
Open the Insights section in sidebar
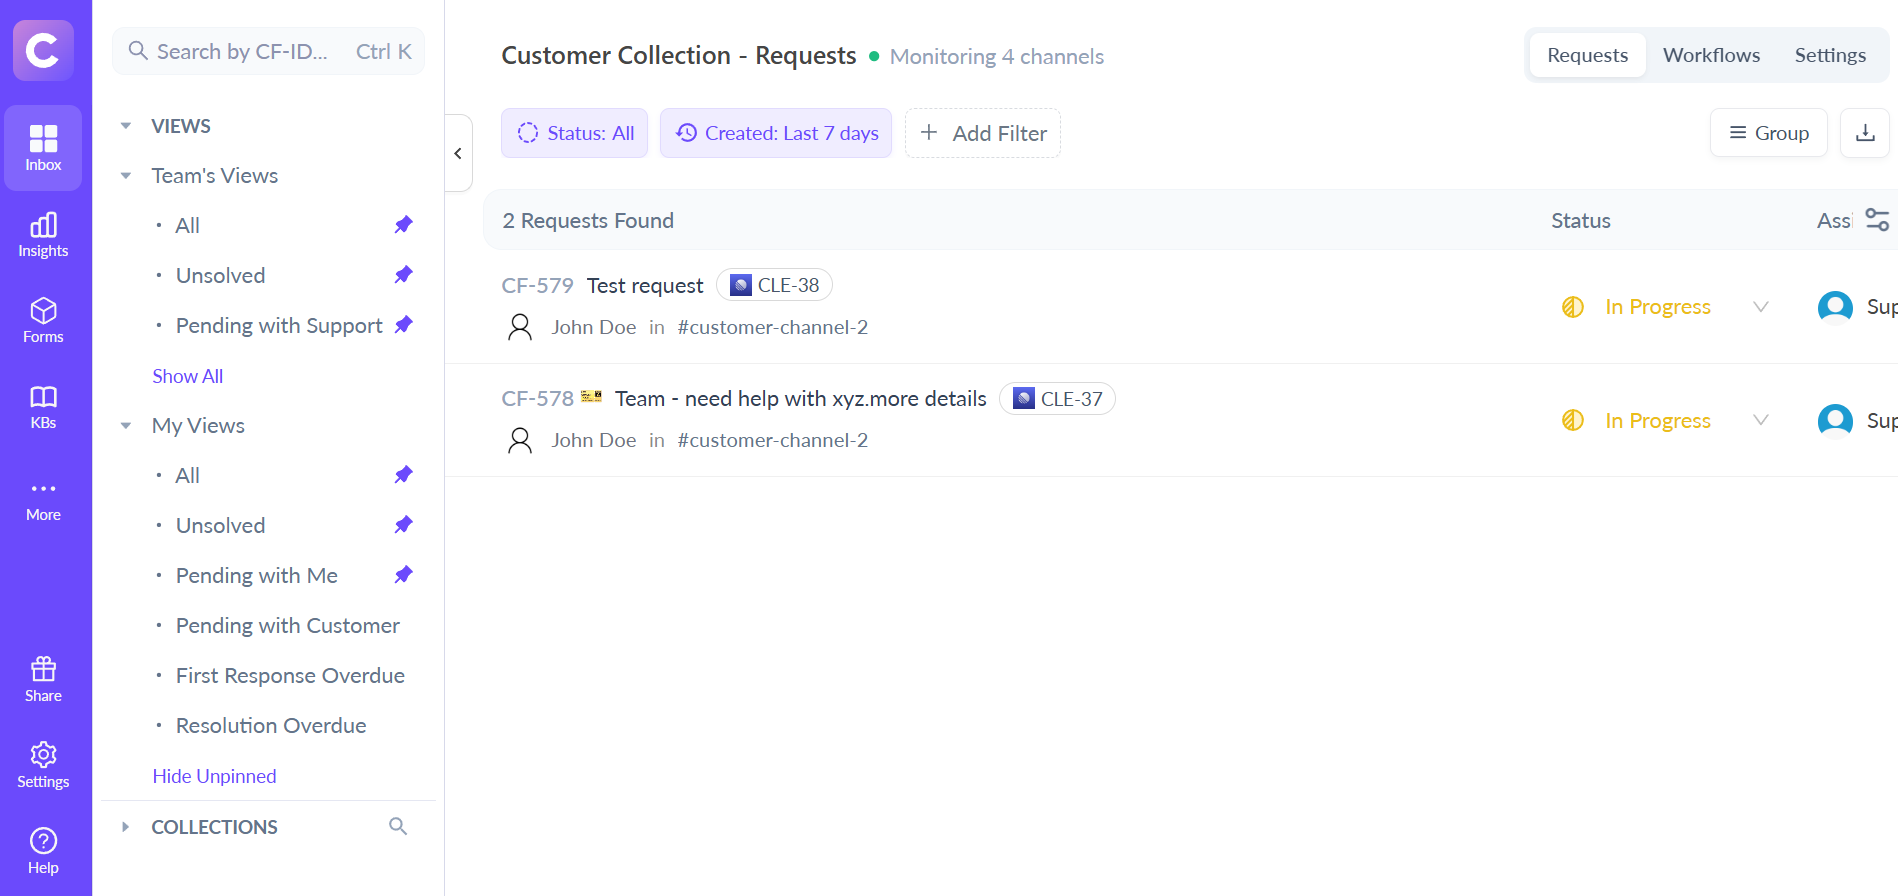click(43, 235)
